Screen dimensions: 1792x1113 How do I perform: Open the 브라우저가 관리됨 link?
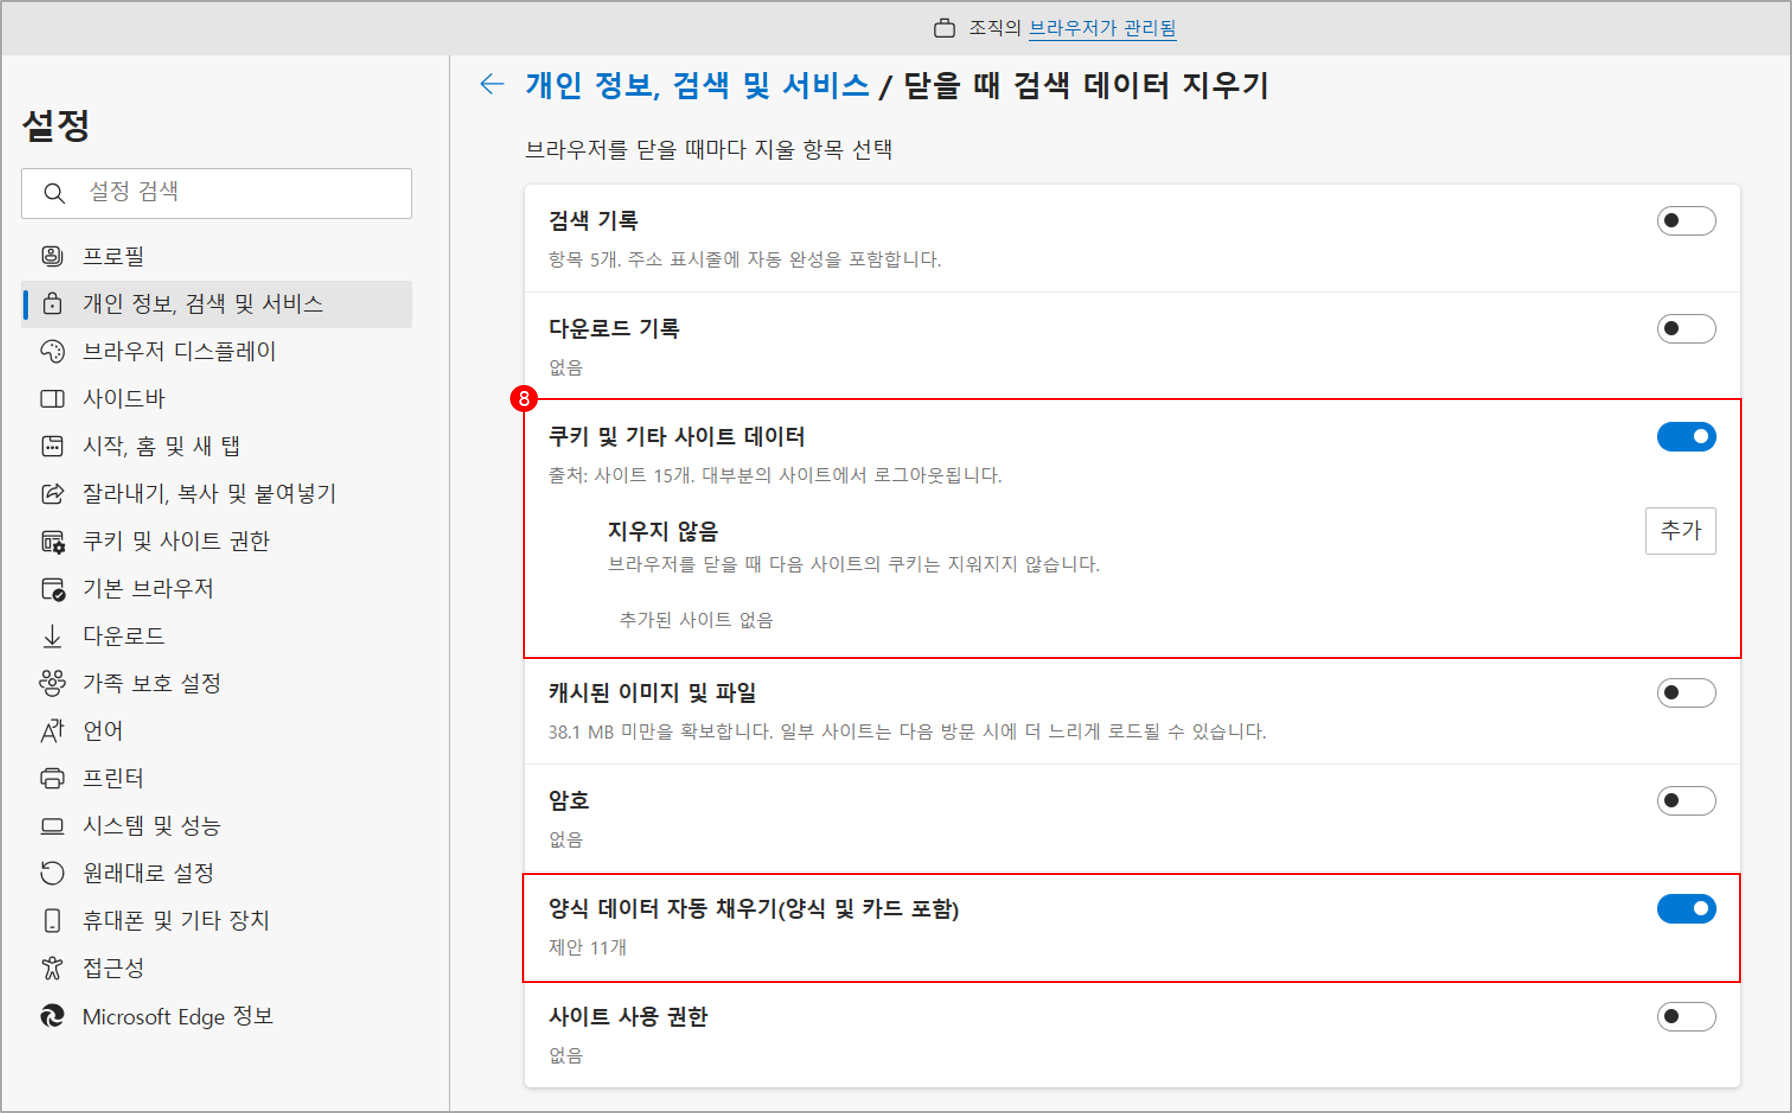[x=1102, y=28]
